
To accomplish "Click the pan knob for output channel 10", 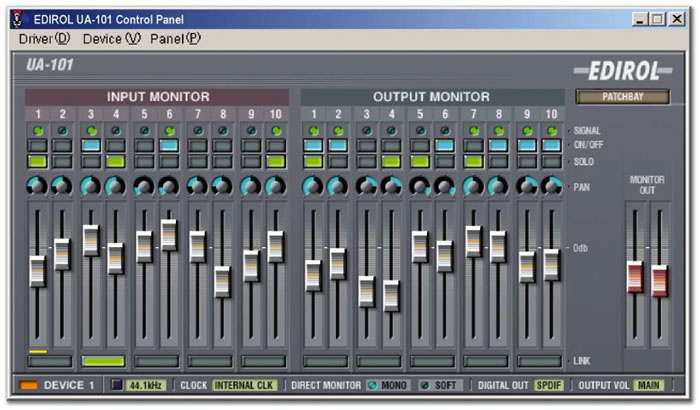I will click(x=551, y=186).
